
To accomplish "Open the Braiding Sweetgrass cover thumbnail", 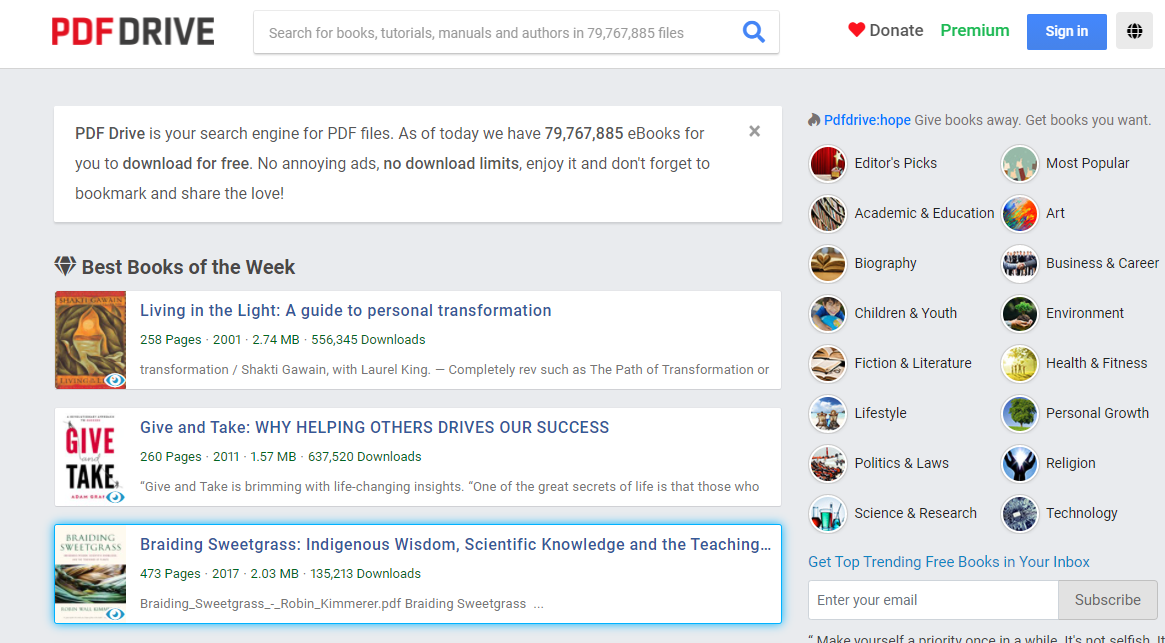I will [91, 574].
